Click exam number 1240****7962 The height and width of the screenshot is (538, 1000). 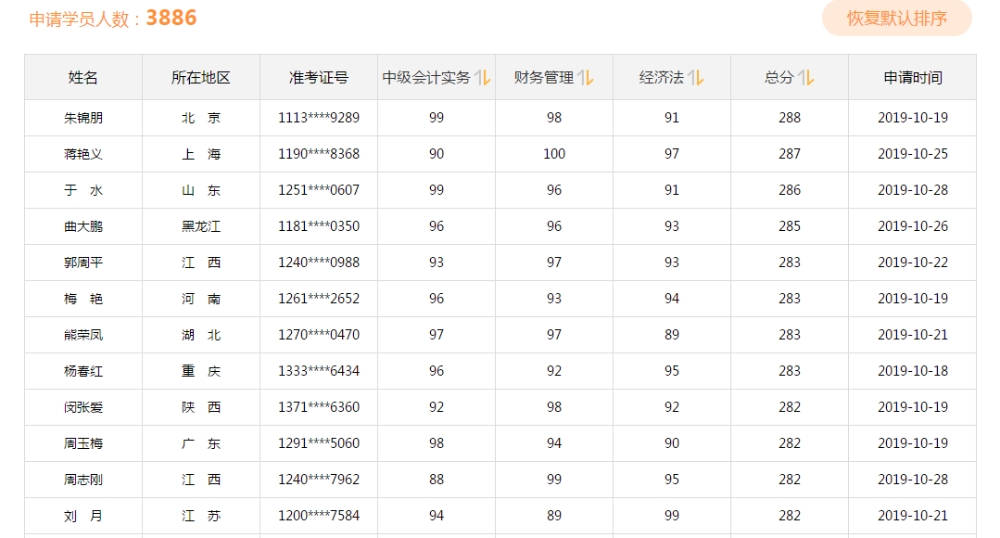[x=319, y=480]
